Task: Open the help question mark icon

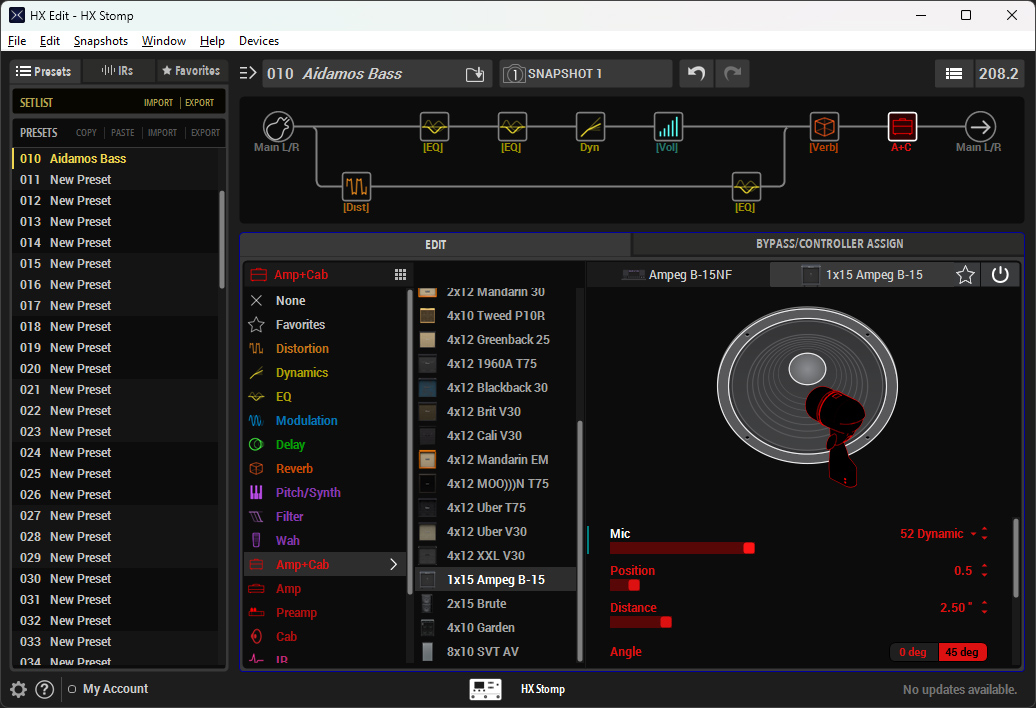Action: [x=44, y=690]
